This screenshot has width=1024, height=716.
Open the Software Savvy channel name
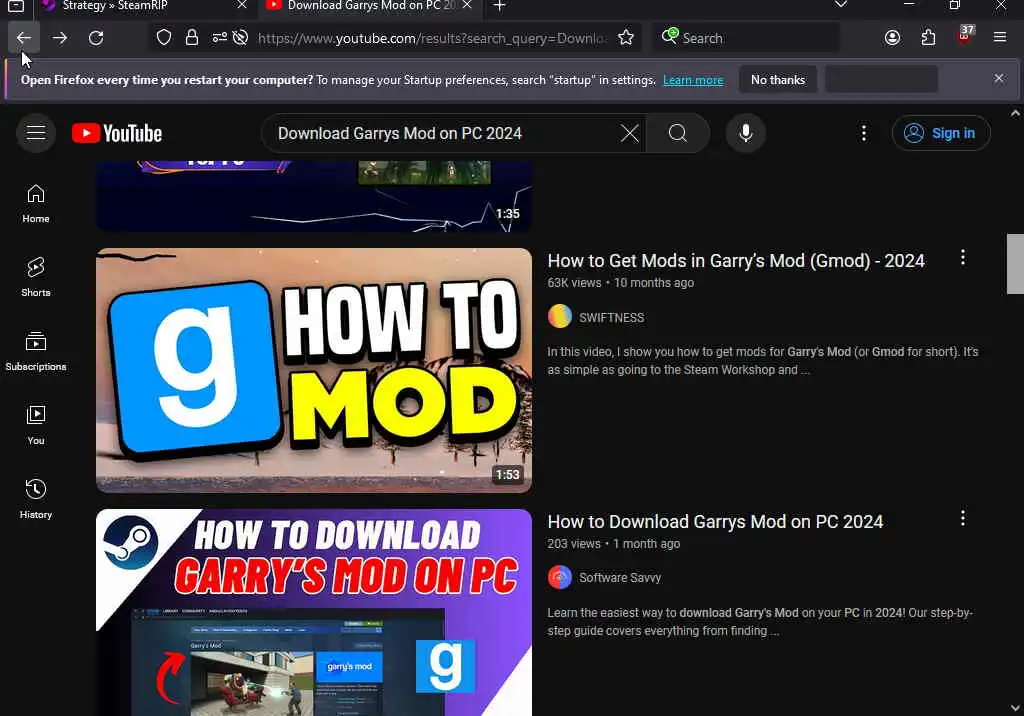point(620,578)
